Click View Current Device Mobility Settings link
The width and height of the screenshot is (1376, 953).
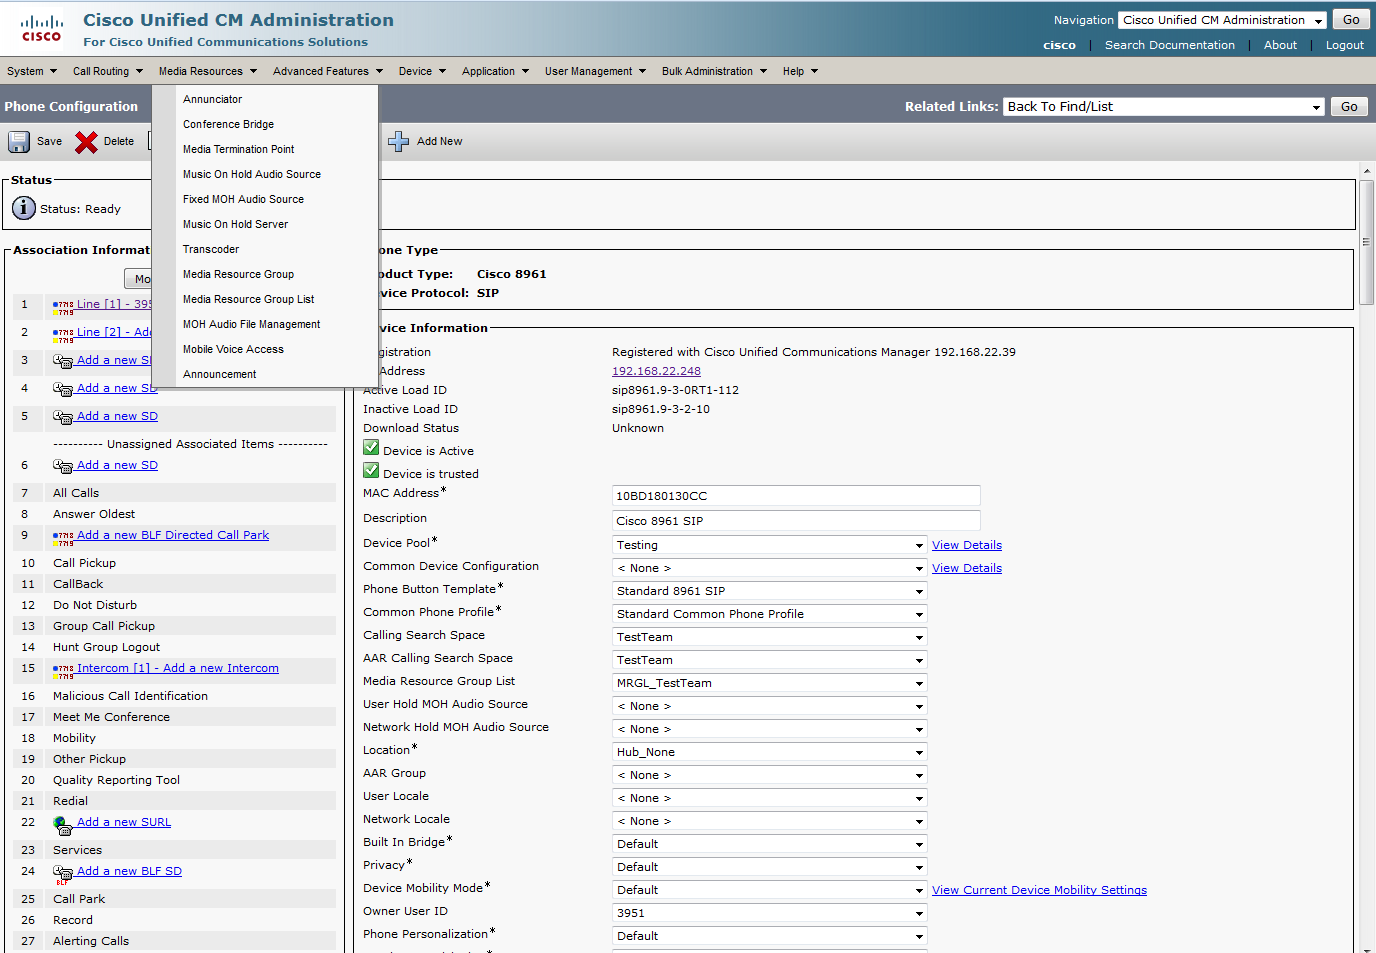[1039, 890]
